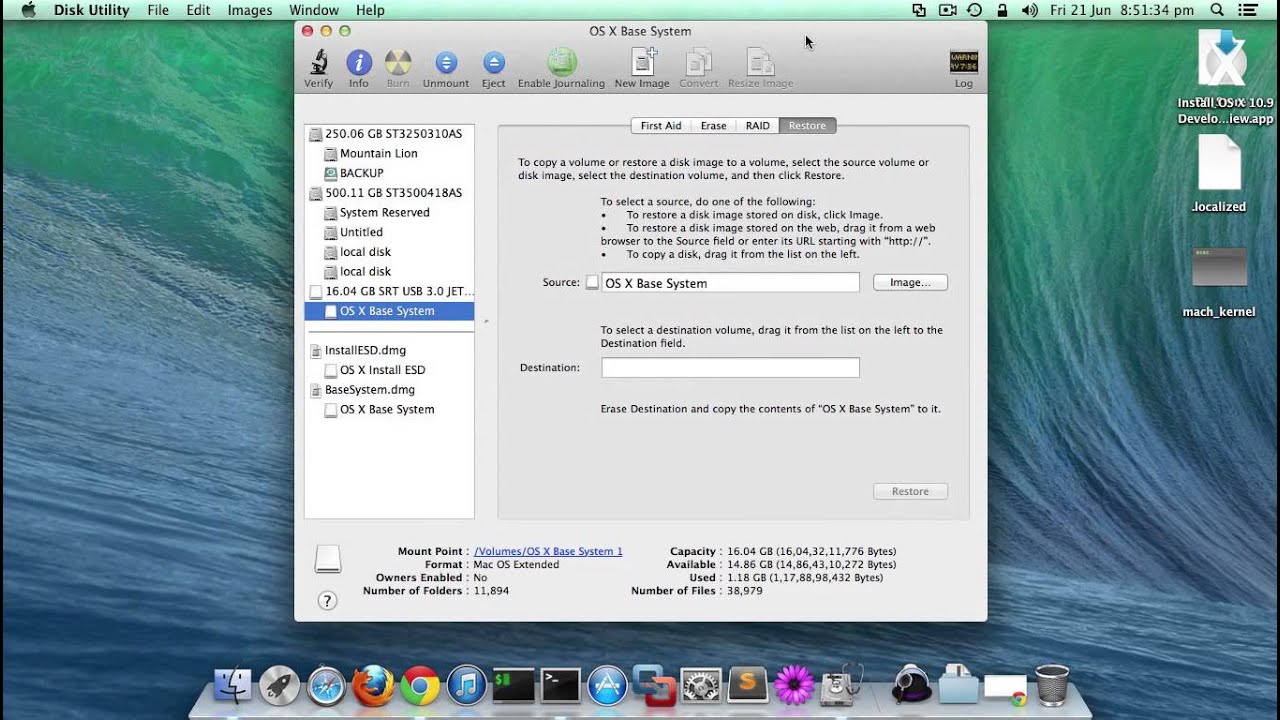Click the Time Machine menu bar icon
1280x720 pixels.
pyautogui.click(x=975, y=10)
